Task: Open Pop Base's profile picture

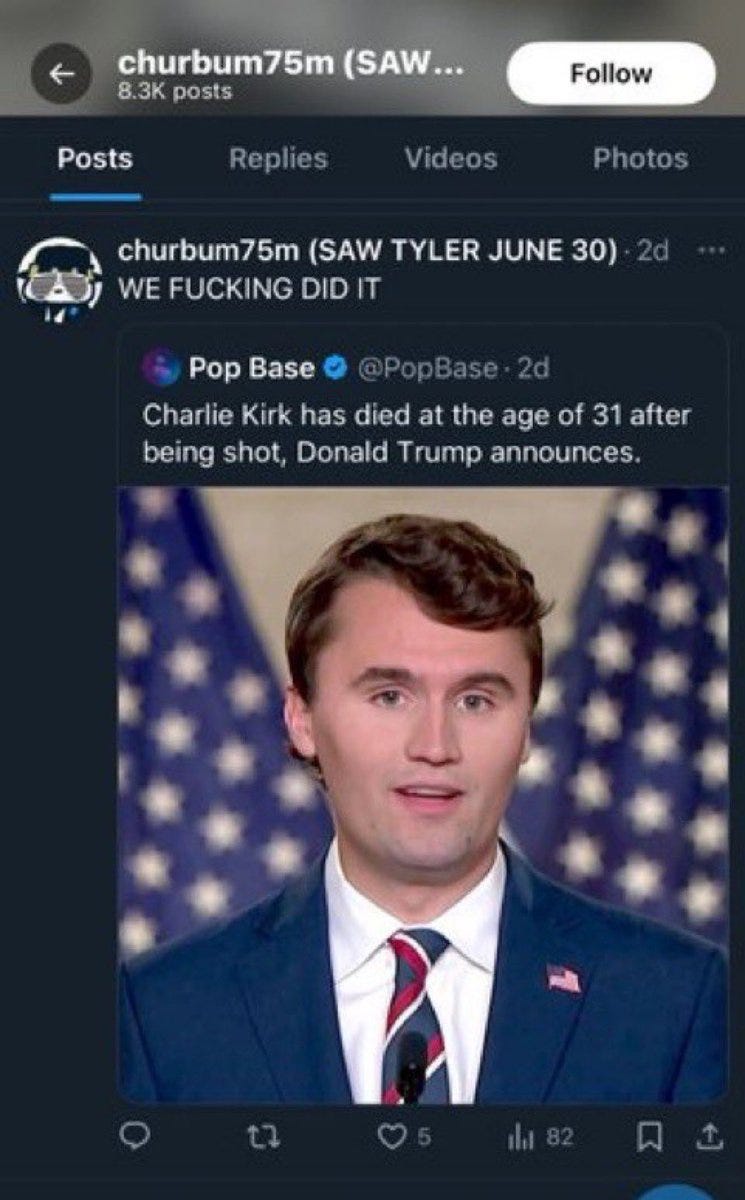Action: point(163,368)
